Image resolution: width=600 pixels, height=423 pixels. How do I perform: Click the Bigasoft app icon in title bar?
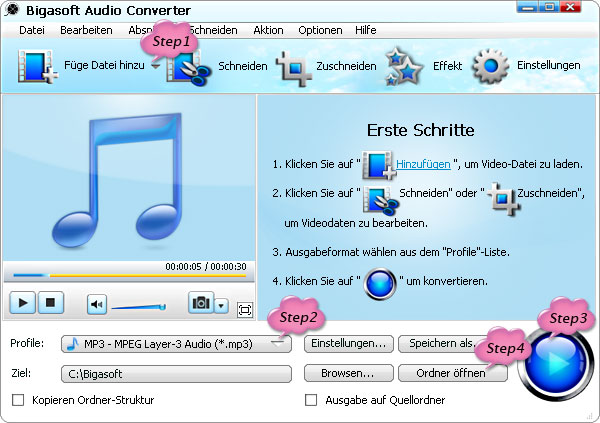point(12,10)
